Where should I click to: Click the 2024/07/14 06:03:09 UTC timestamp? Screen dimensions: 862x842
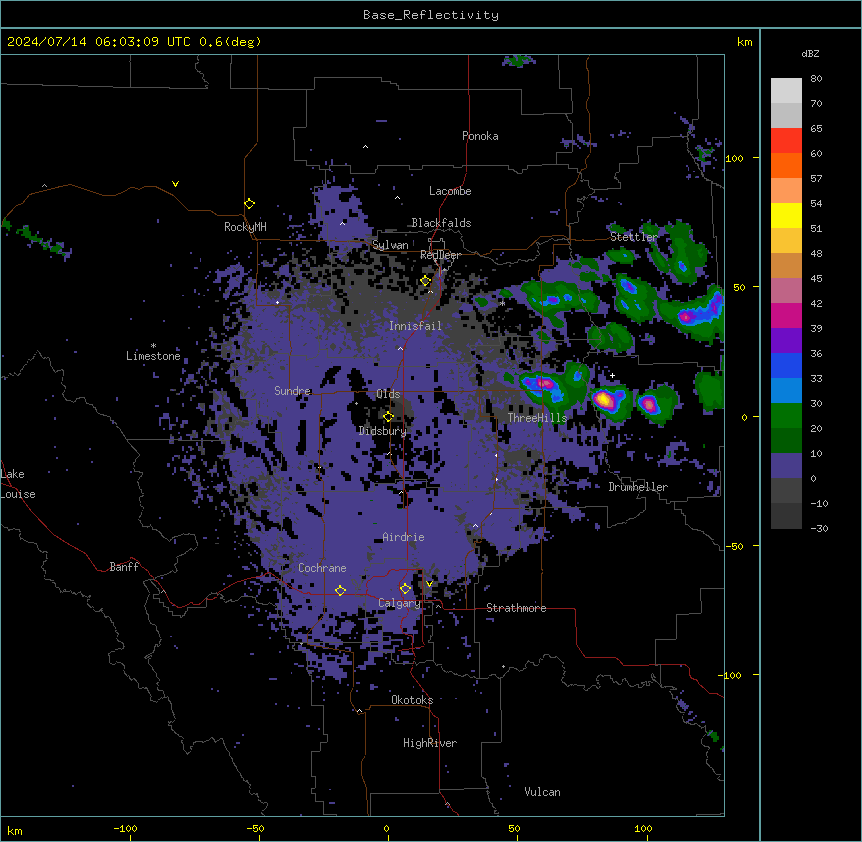point(99,42)
